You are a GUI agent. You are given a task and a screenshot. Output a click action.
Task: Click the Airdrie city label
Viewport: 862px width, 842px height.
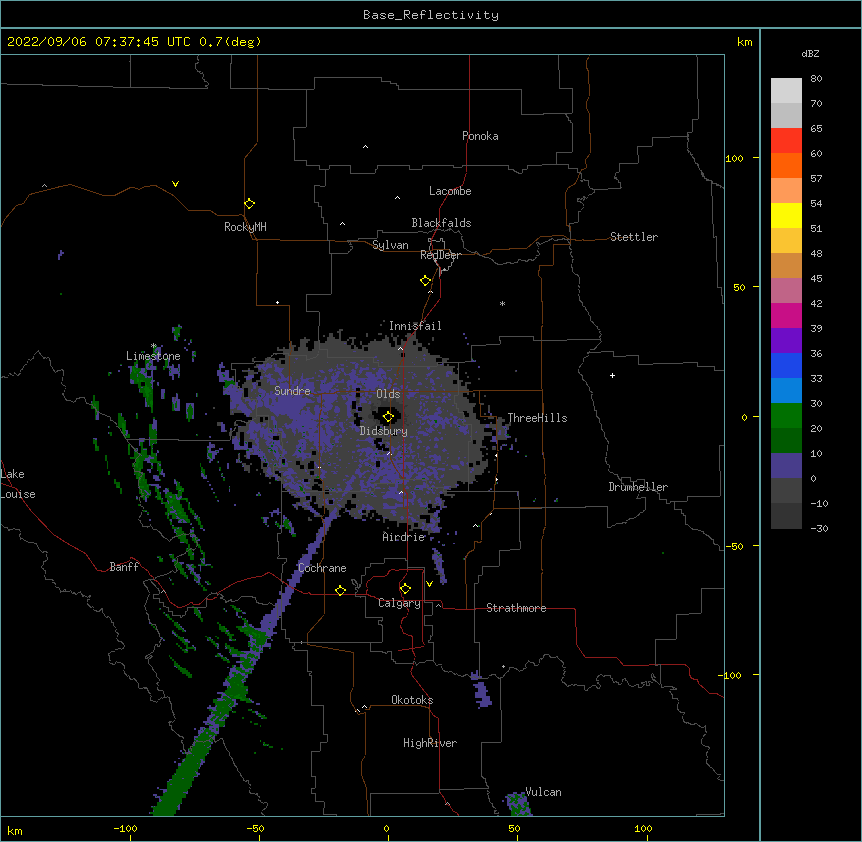tap(404, 537)
